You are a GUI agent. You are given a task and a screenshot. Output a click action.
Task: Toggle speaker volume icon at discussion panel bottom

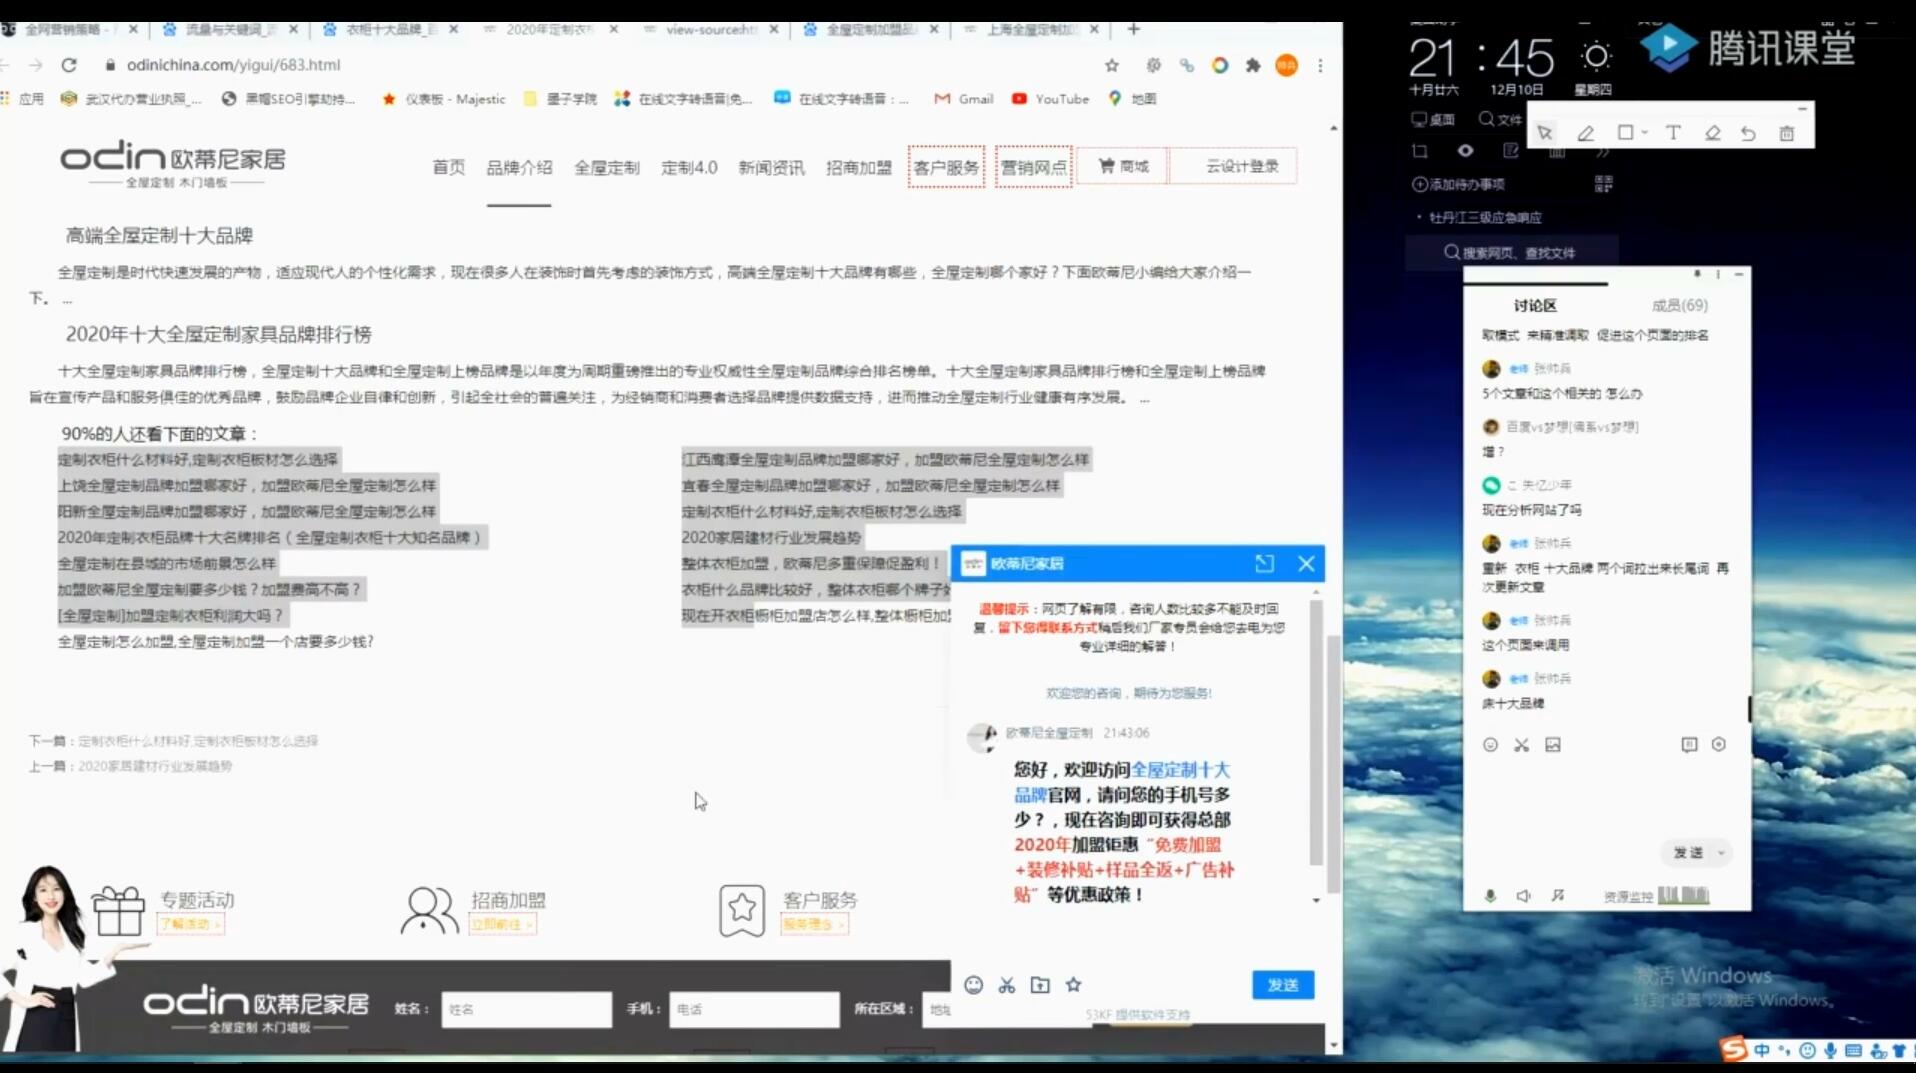pyautogui.click(x=1523, y=896)
